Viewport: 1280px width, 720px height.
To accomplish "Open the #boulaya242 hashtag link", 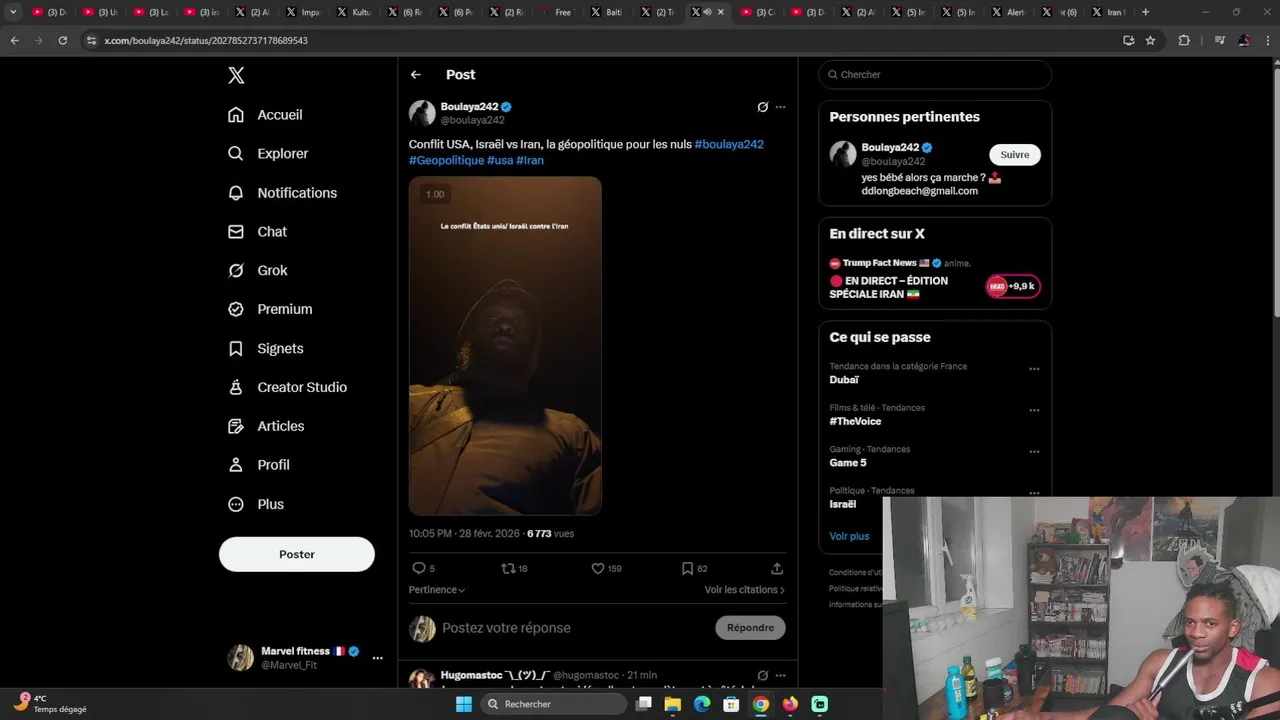I will point(729,144).
